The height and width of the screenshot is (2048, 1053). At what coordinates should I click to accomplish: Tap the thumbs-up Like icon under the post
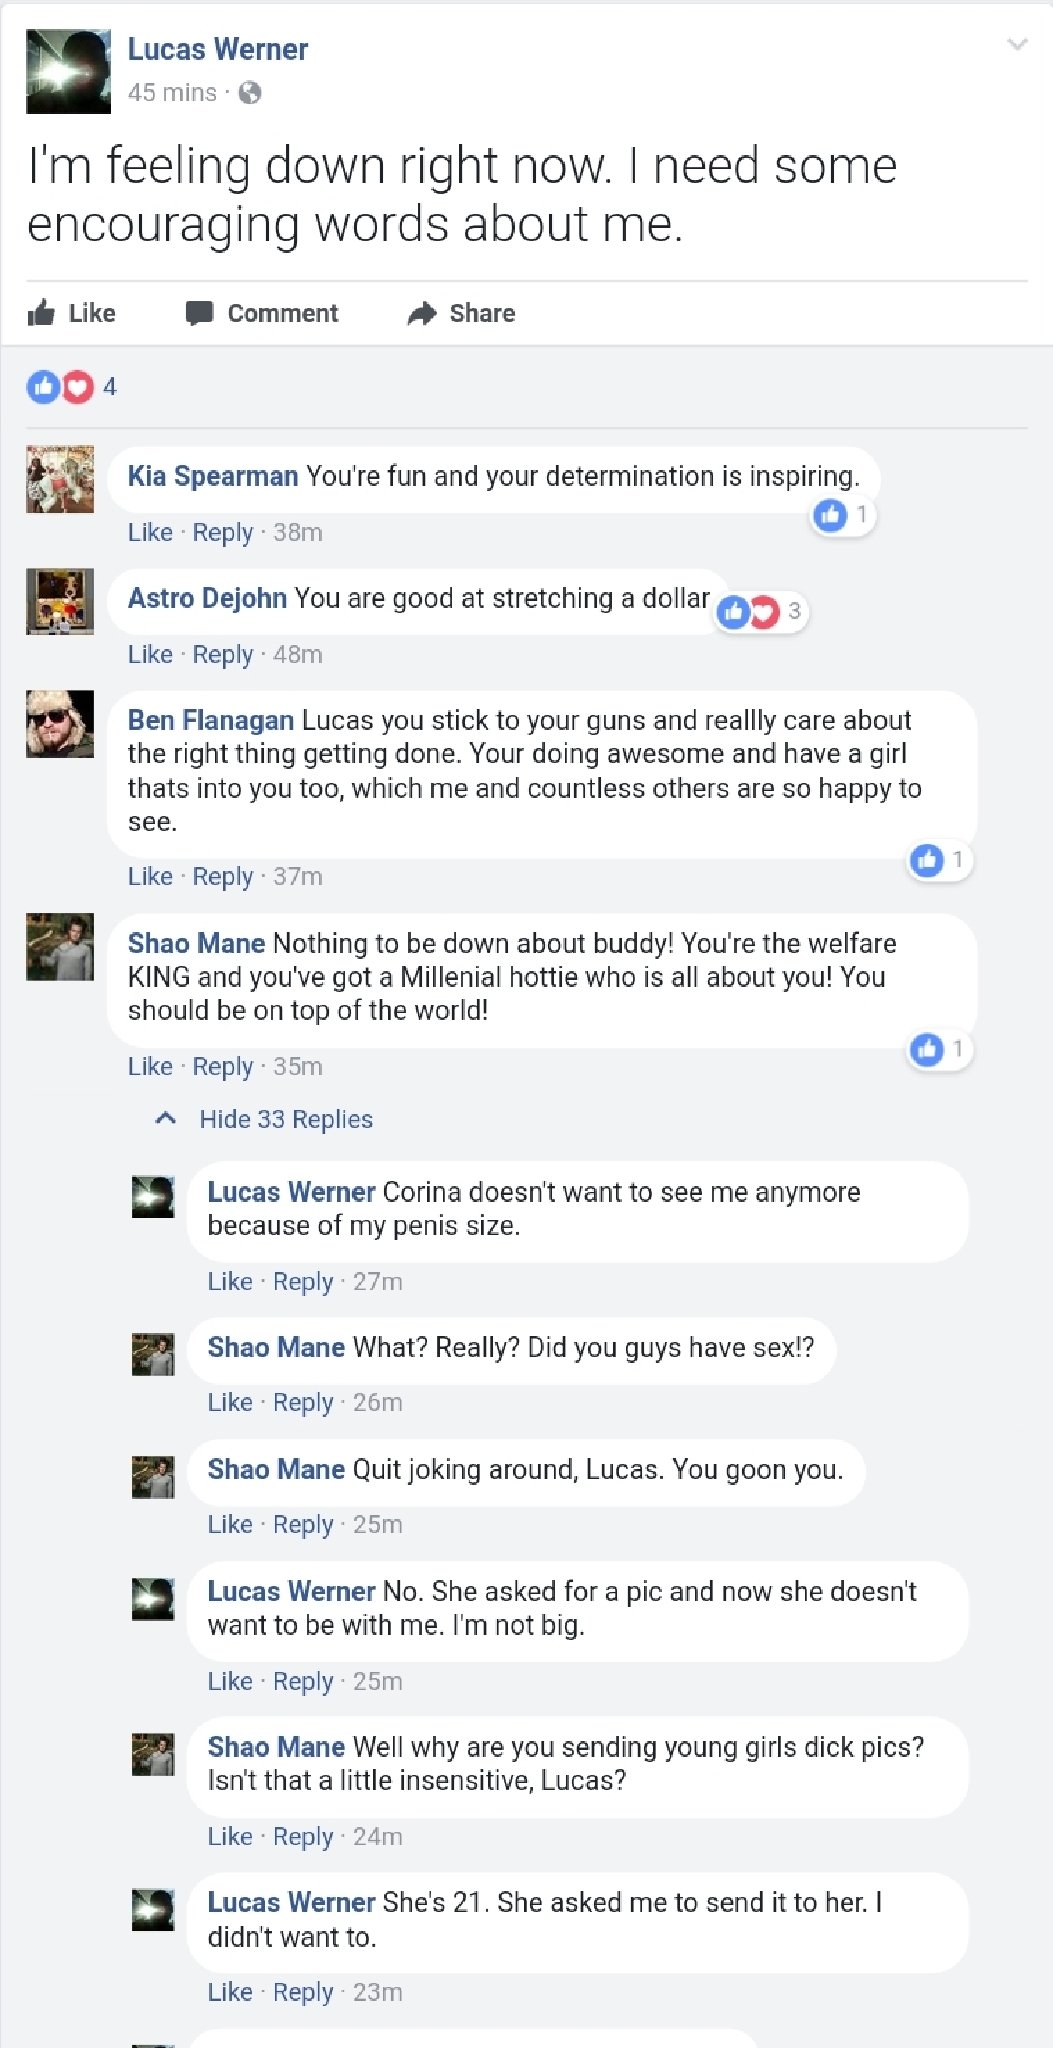(42, 313)
